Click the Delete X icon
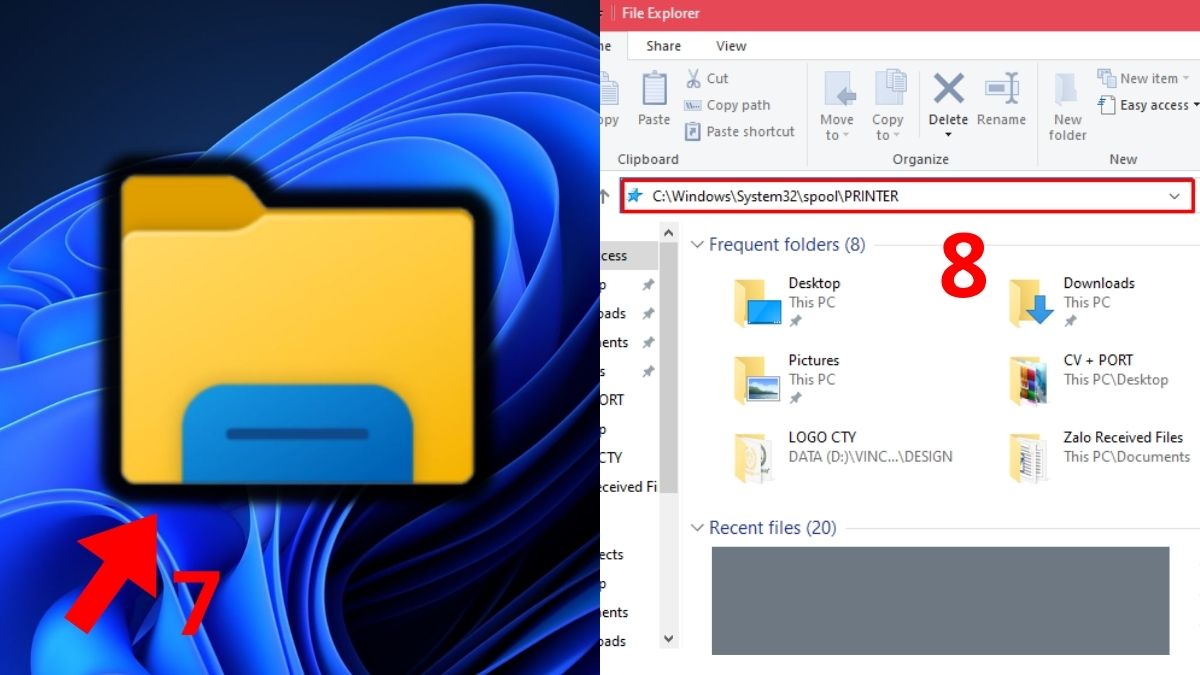The width and height of the screenshot is (1200, 675). click(948, 88)
